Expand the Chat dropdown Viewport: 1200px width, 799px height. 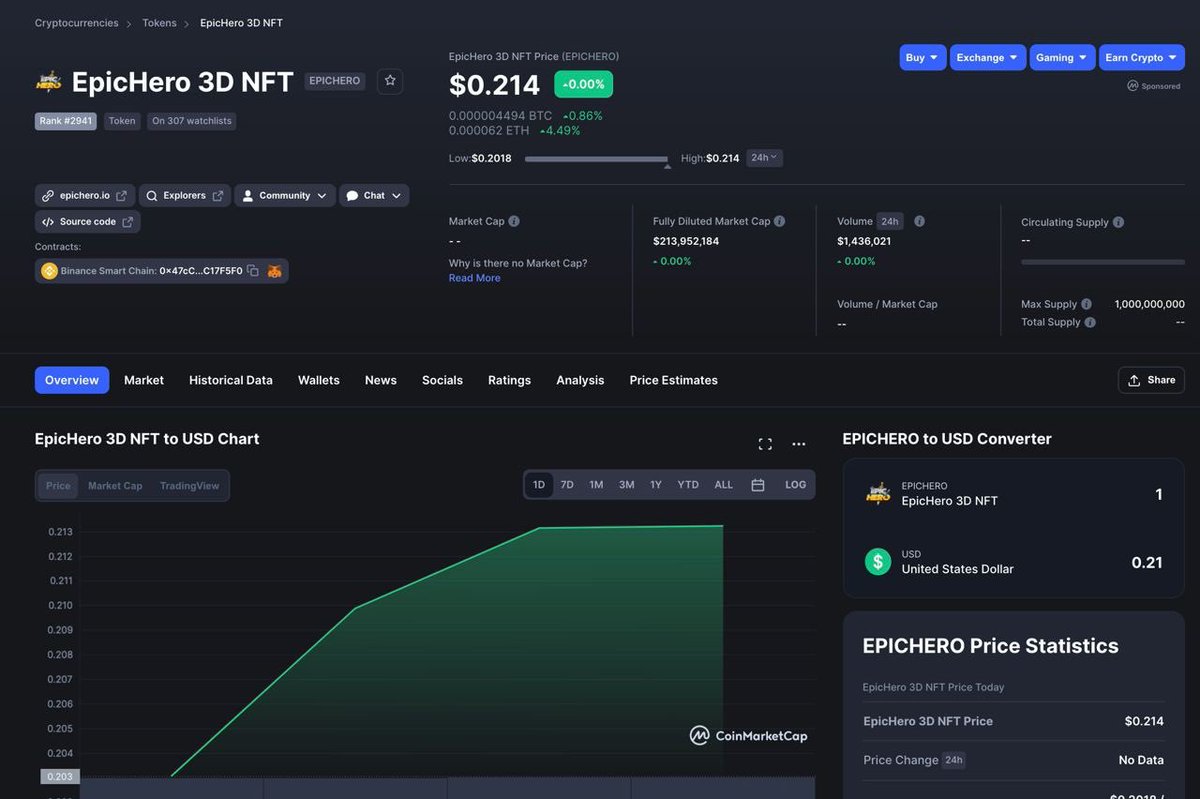click(x=374, y=196)
